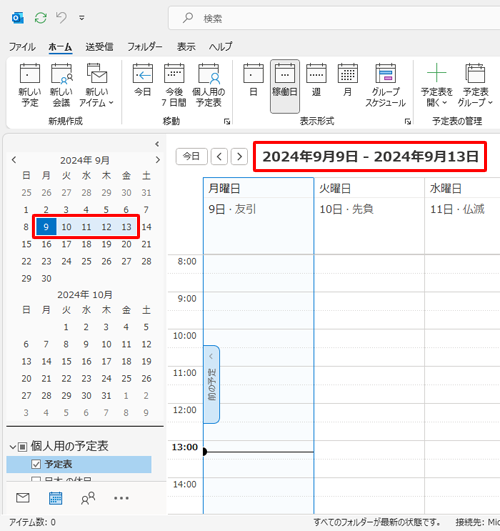Toggle the 個人用の予定表 group checkbox
Image resolution: width=500 pixels, height=531 pixels.
click(x=22, y=447)
